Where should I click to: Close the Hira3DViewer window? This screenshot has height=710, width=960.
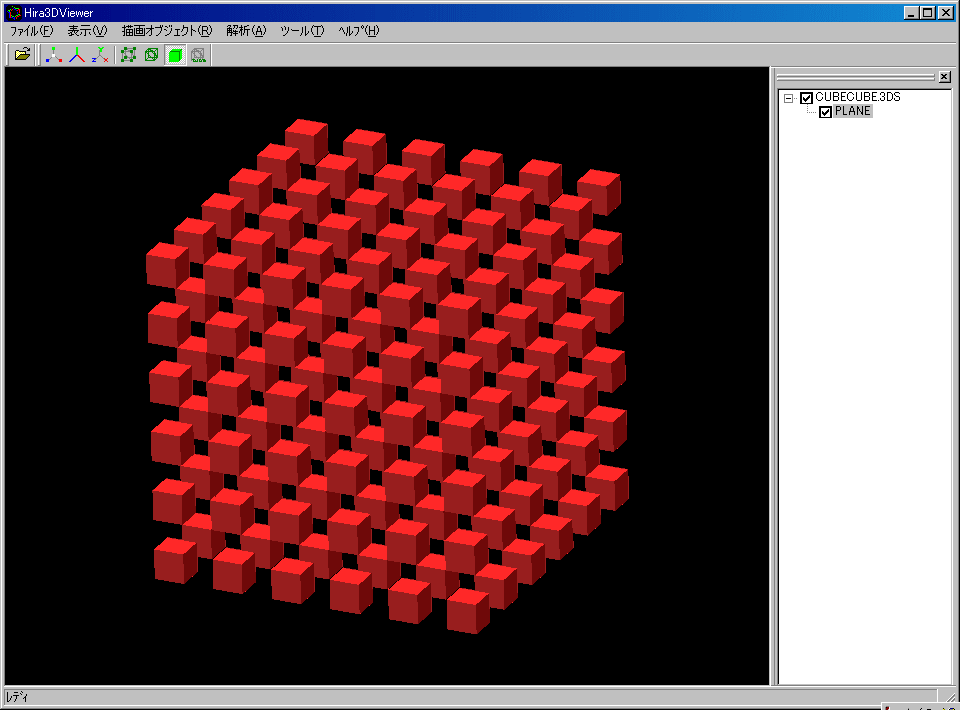pos(946,12)
